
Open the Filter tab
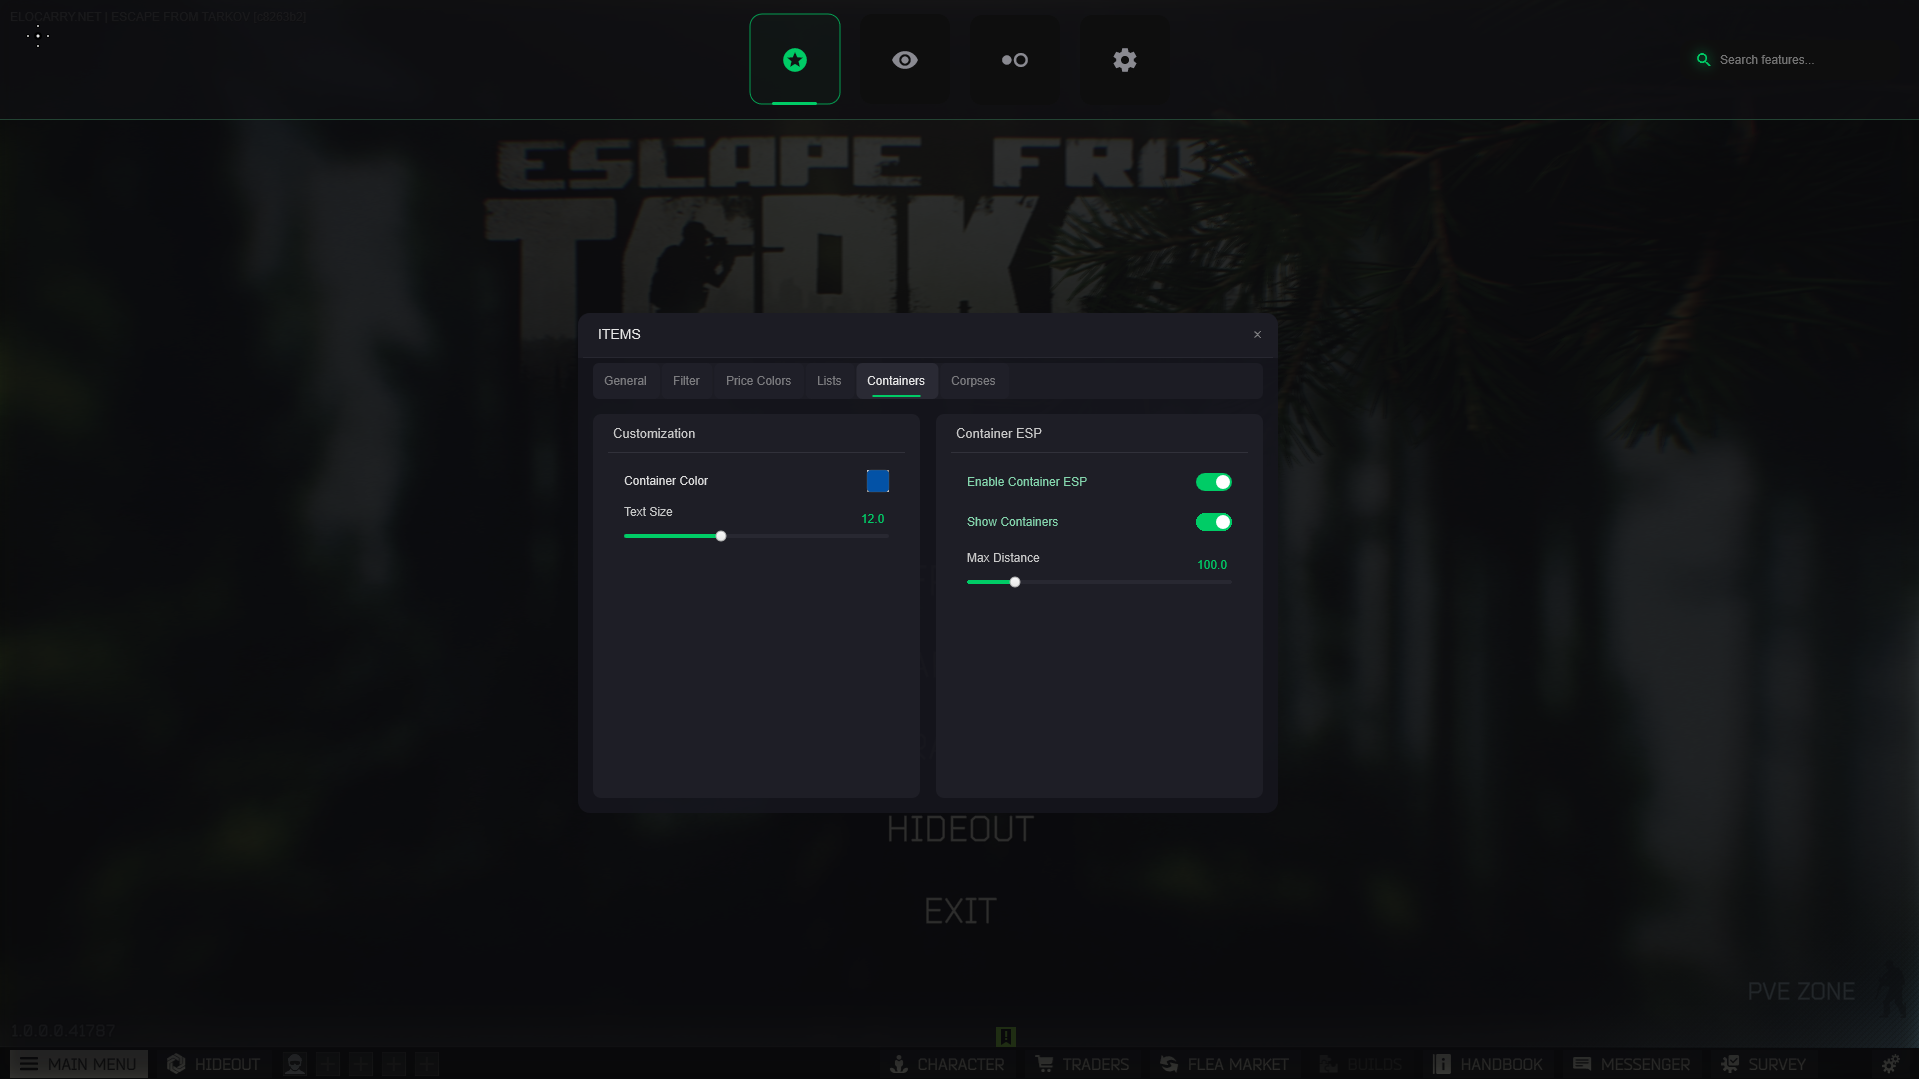click(686, 381)
